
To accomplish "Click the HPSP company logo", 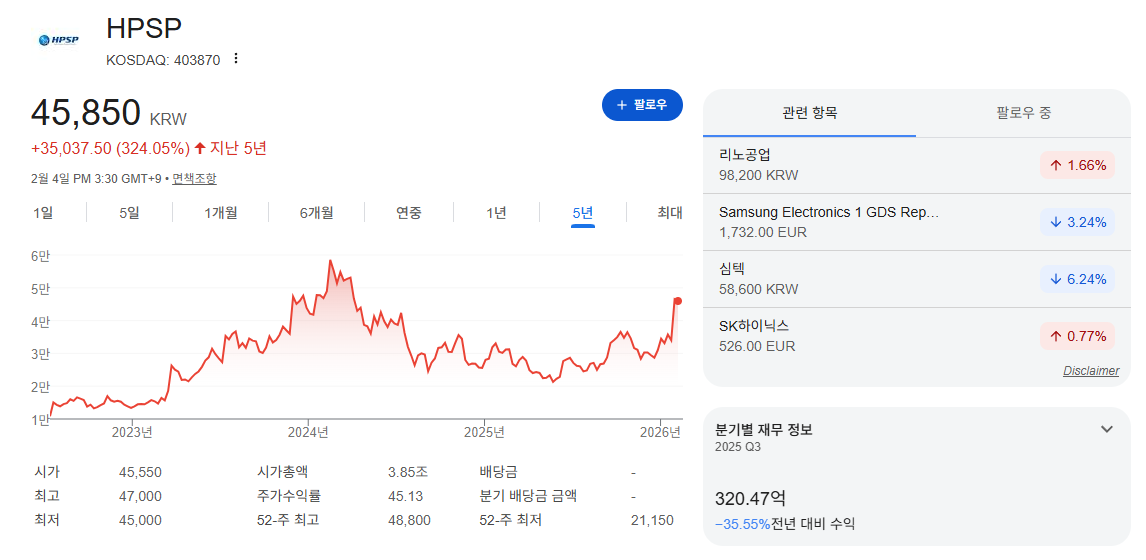I will 58,40.
